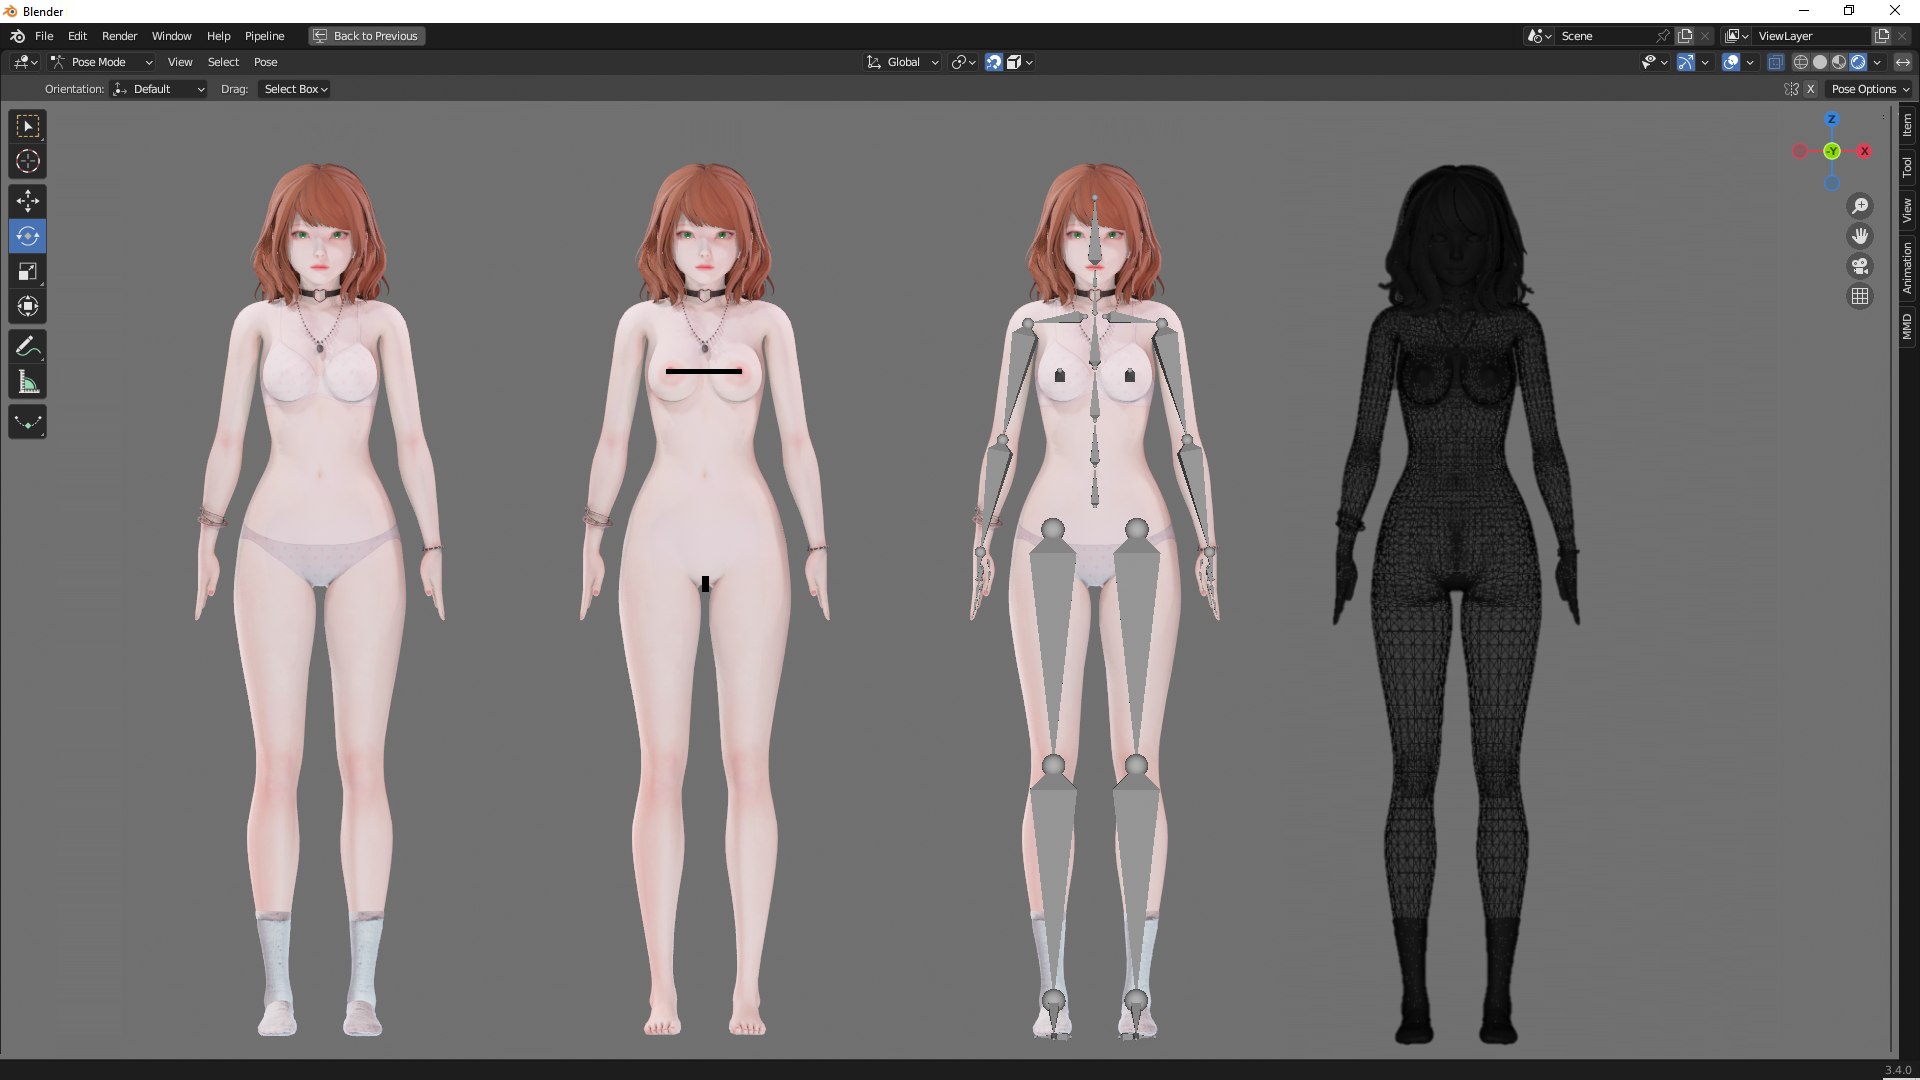The image size is (1920, 1080).
Task: Select the Rotate tool
Action: (x=28, y=237)
